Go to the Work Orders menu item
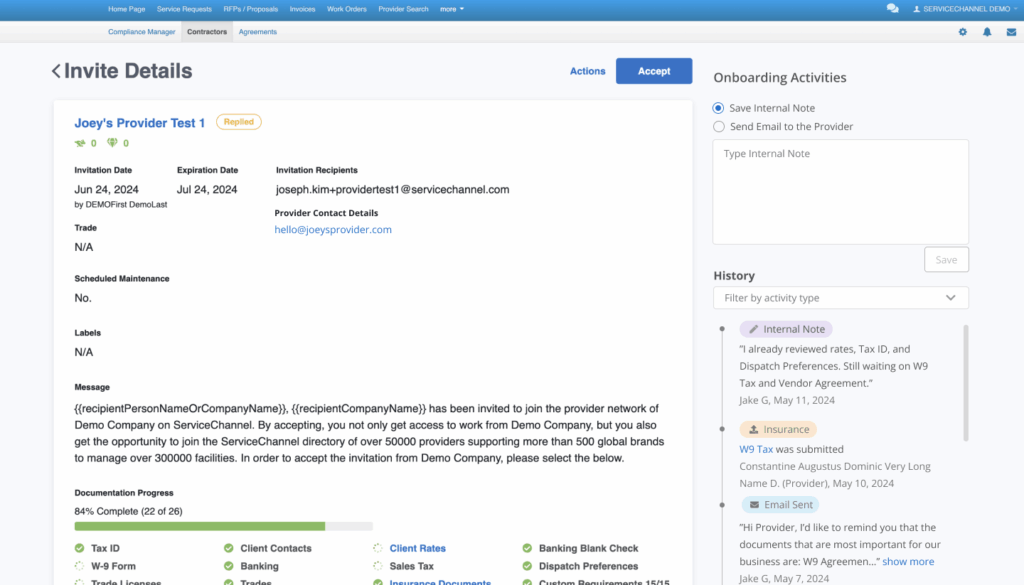 coord(347,9)
